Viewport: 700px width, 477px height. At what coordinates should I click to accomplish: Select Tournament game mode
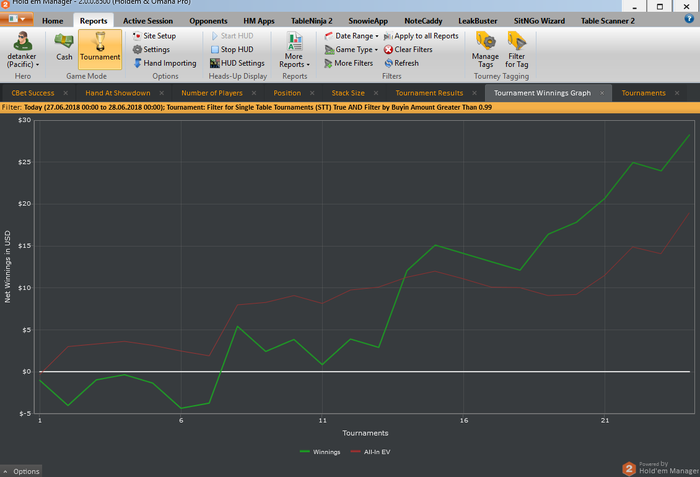coord(100,49)
